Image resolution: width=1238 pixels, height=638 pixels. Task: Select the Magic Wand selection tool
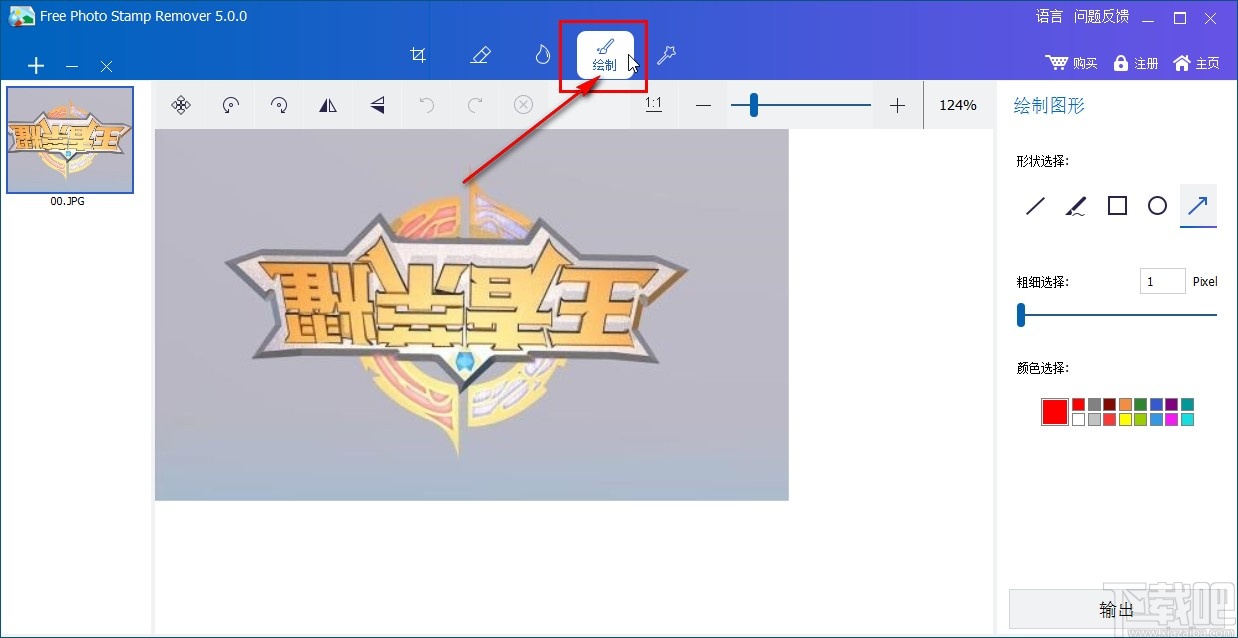click(x=666, y=55)
